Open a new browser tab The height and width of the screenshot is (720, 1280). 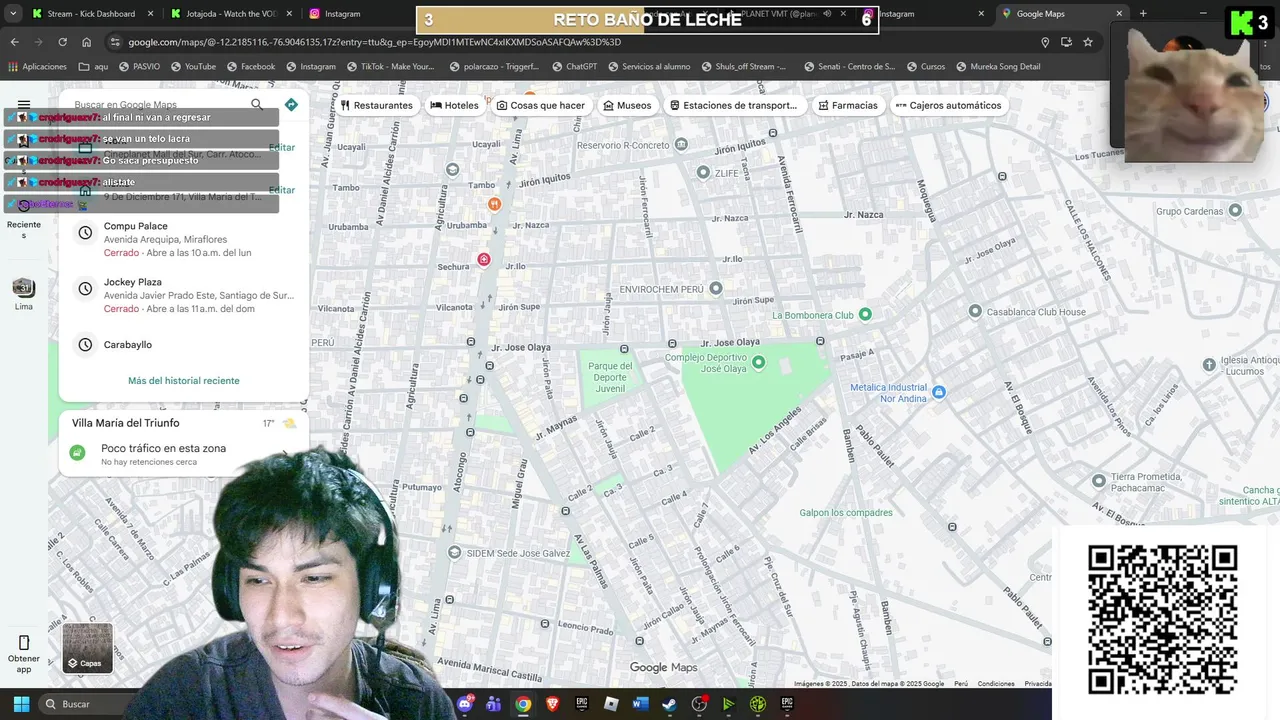(1143, 14)
